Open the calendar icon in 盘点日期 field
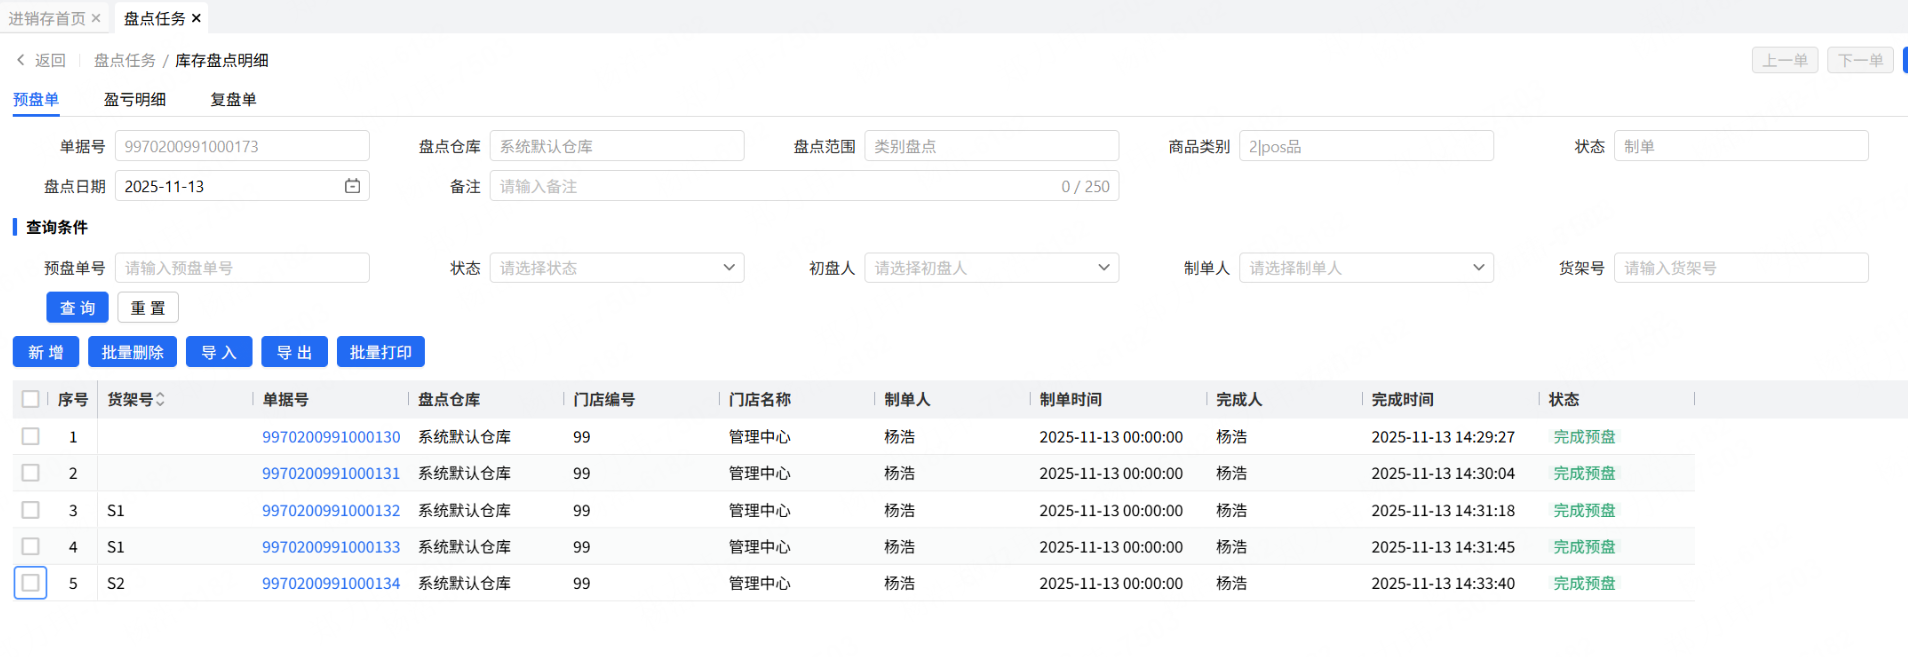This screenshot has height=657, width=1908. (x=352, y=186)
